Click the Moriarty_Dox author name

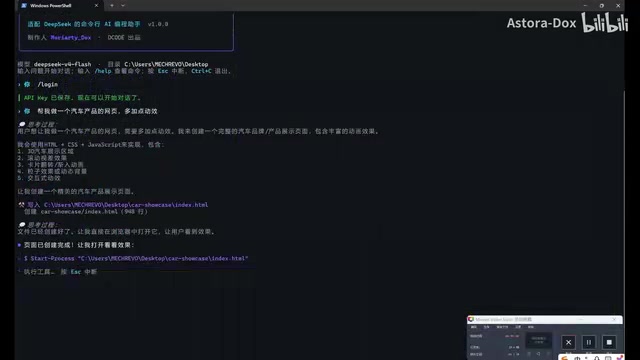pos(71,38)
